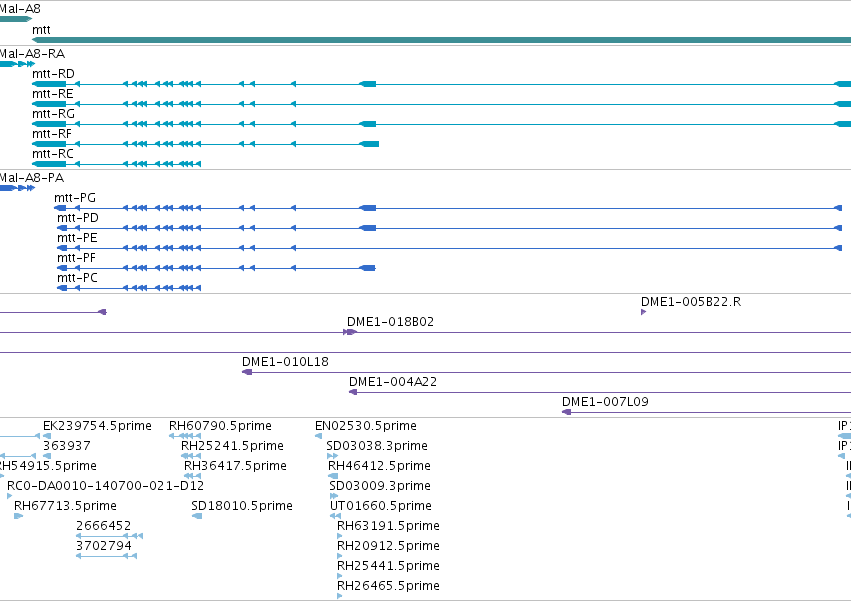Select the mtt-RF transcript label
The image size is (851, 601).
pyautogui.click(x=52, y=134)
